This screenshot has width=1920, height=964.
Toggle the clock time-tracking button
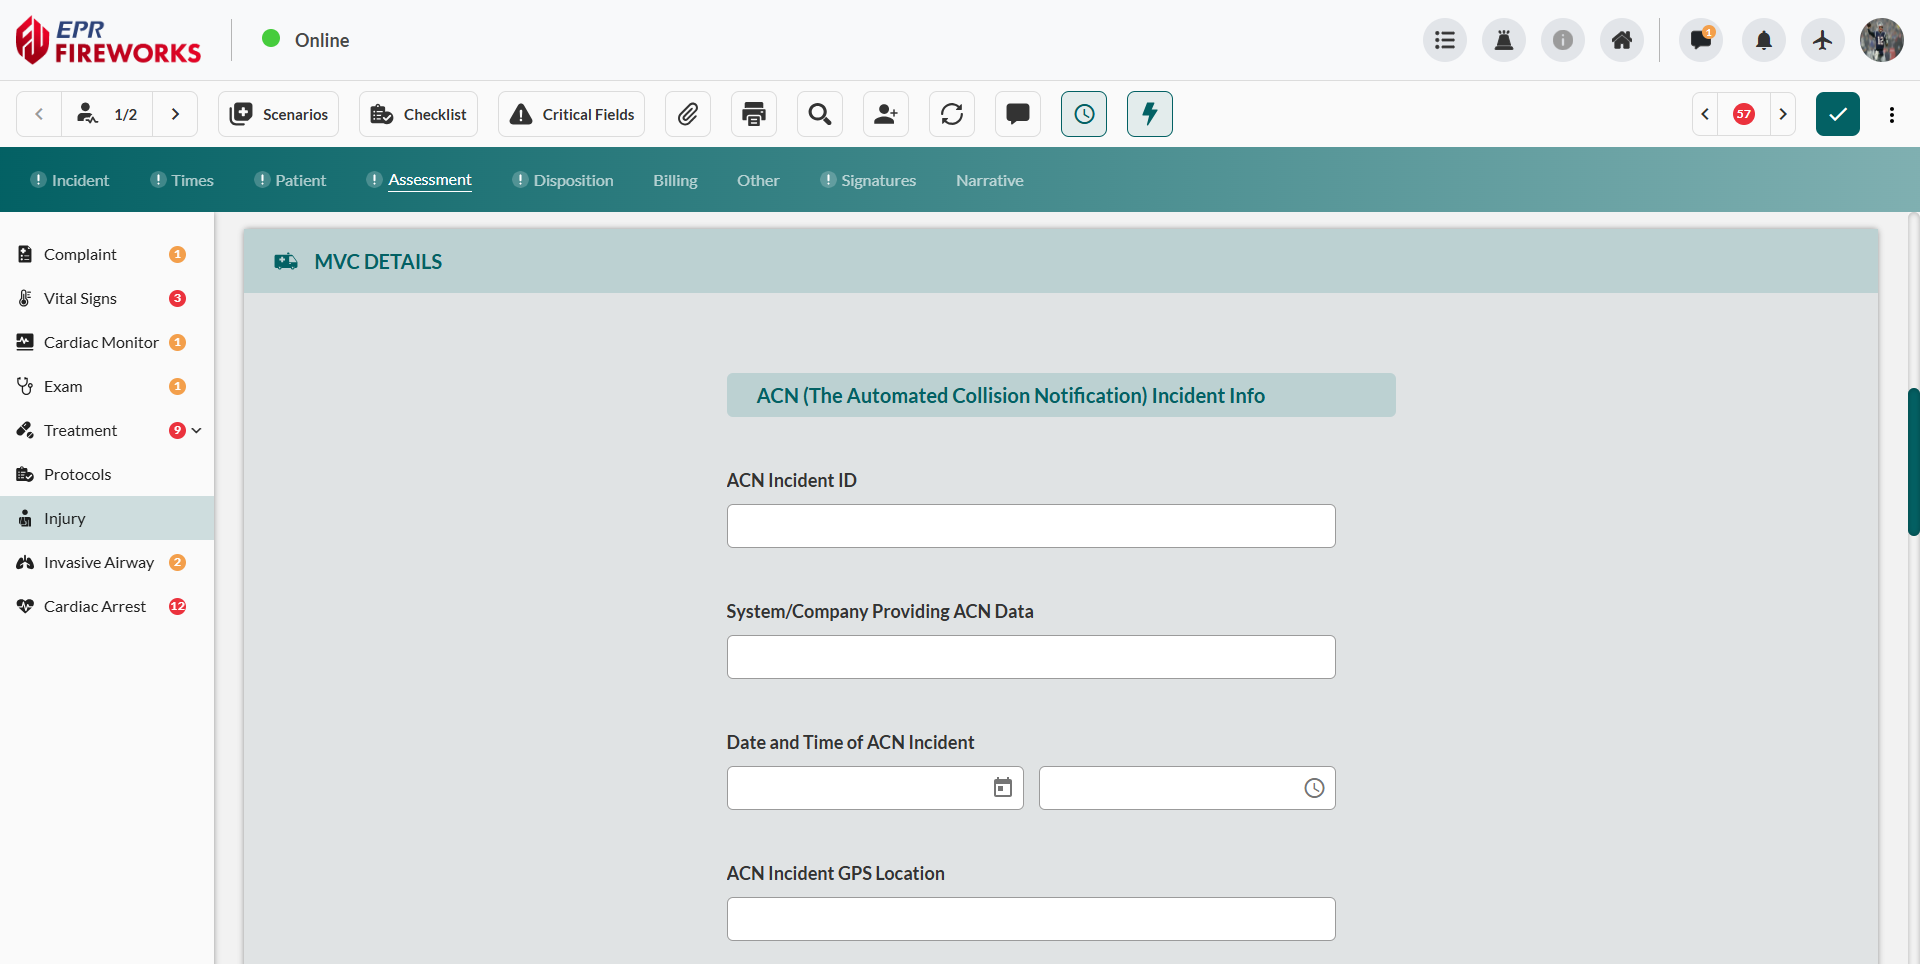[1084, 113]
